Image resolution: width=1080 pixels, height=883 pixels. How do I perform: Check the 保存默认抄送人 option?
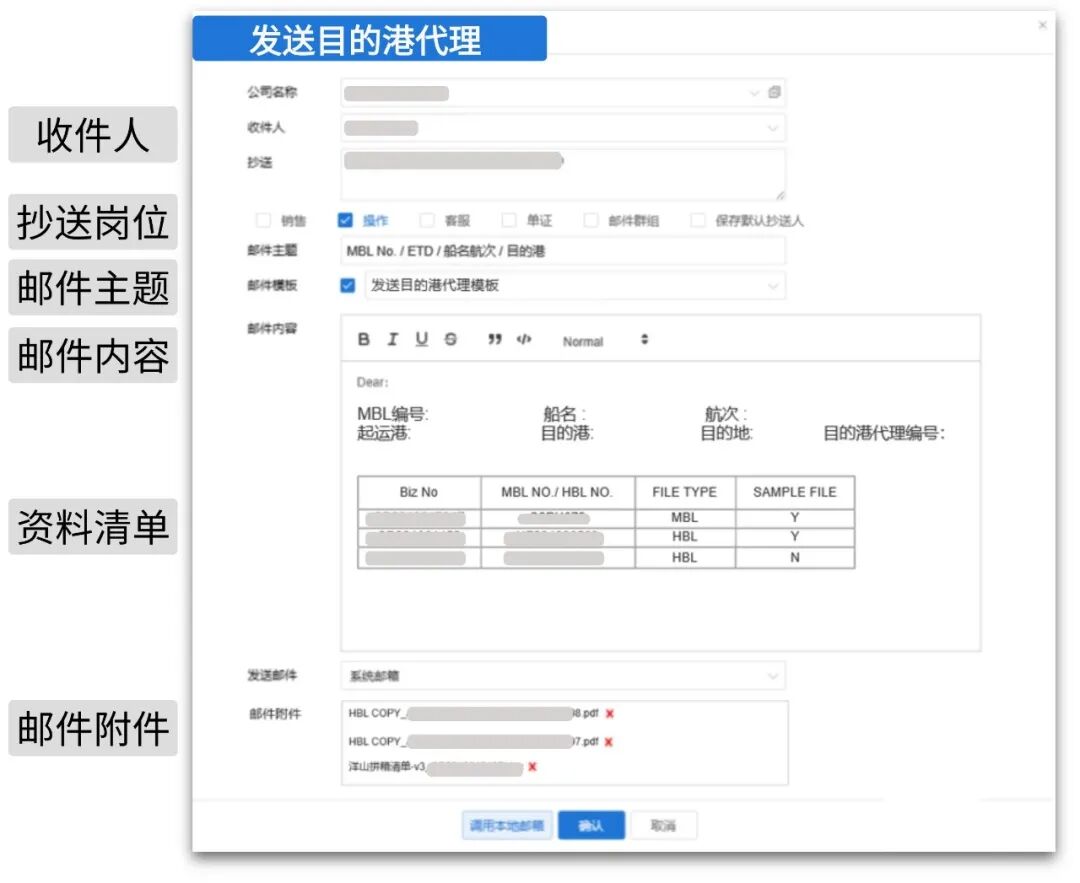click(697, 220)
